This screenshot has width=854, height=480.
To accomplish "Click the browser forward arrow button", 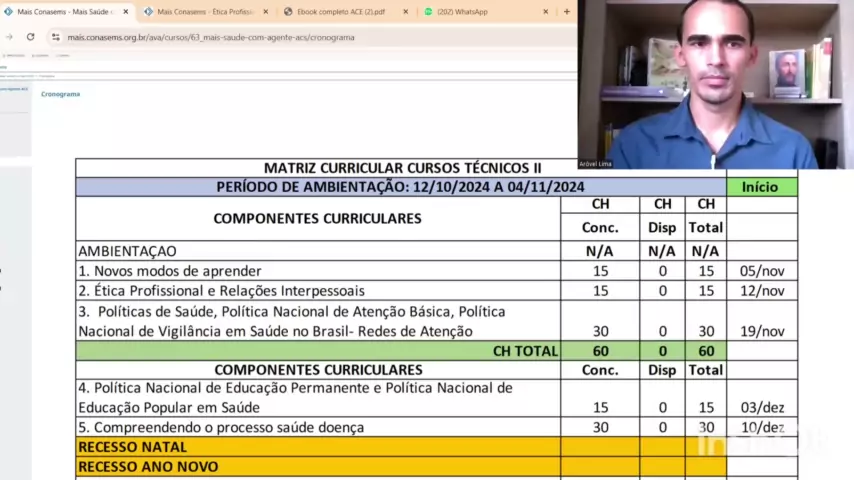I will pyautogui.click(x=9, y=37).
